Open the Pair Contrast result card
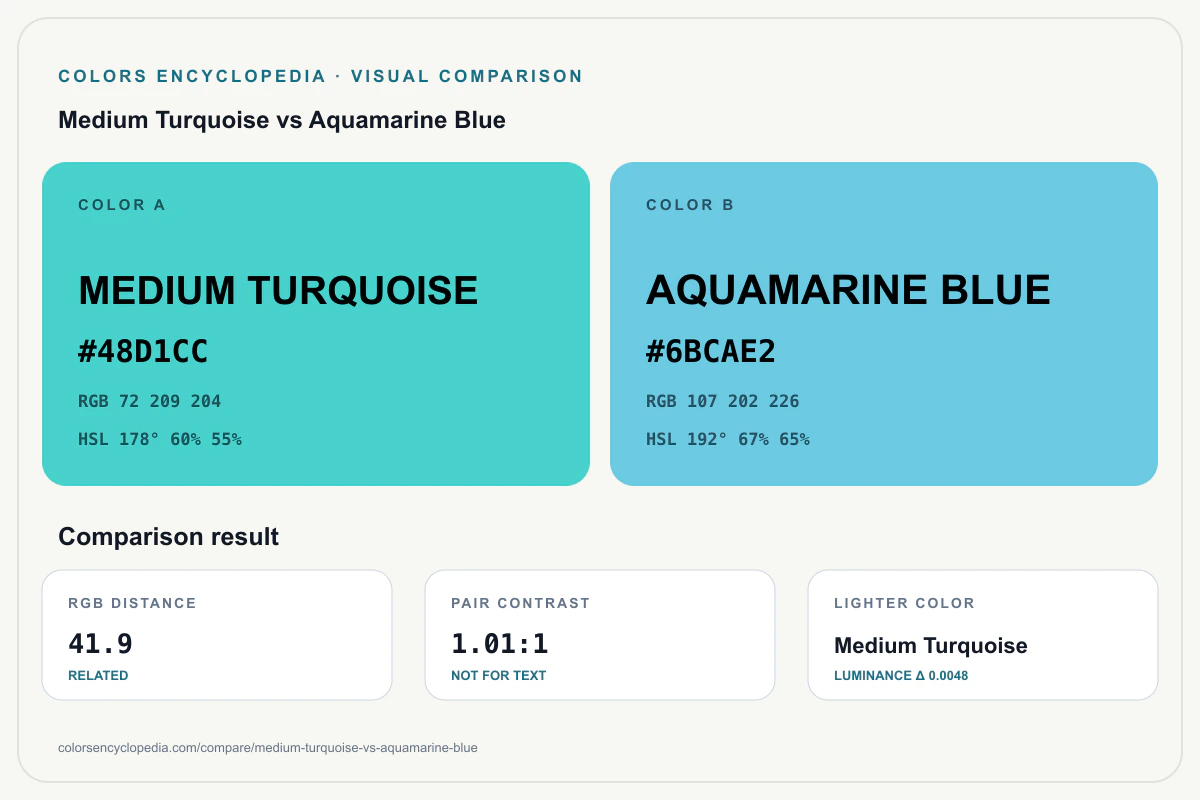 (x=600, y=635)
